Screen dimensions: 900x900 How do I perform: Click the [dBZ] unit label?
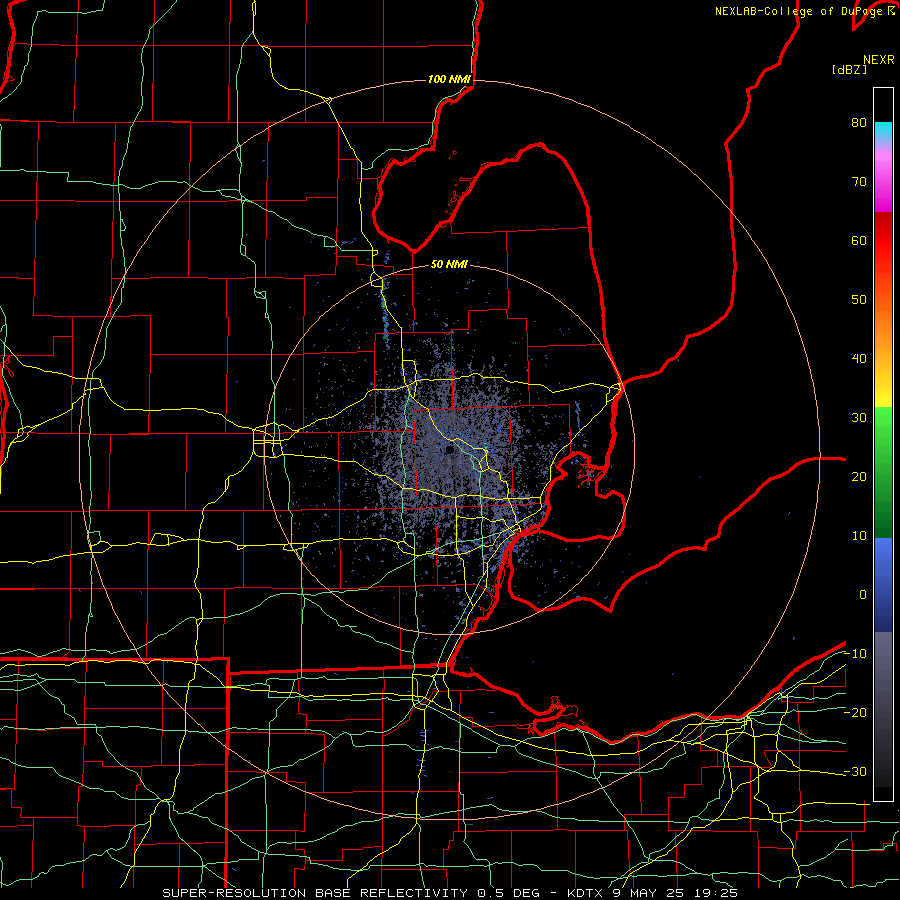[849, 69]
